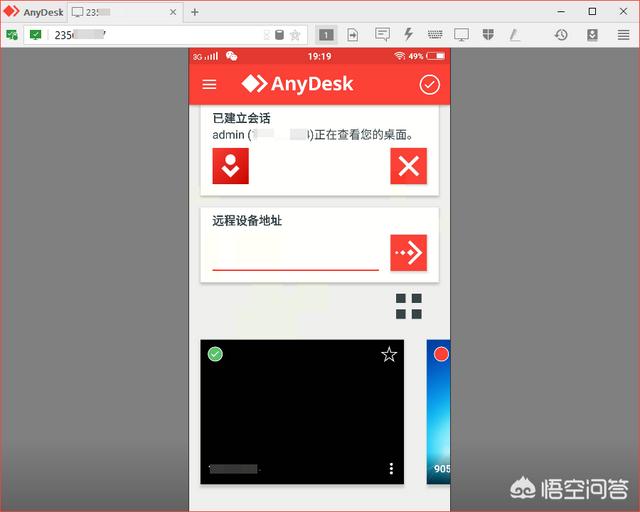Image resolution: width=640 pixels, height=512 pixels.
Task: Open the black recent session thumbnail
Action: pyautogui.click(x=302, y=412)
